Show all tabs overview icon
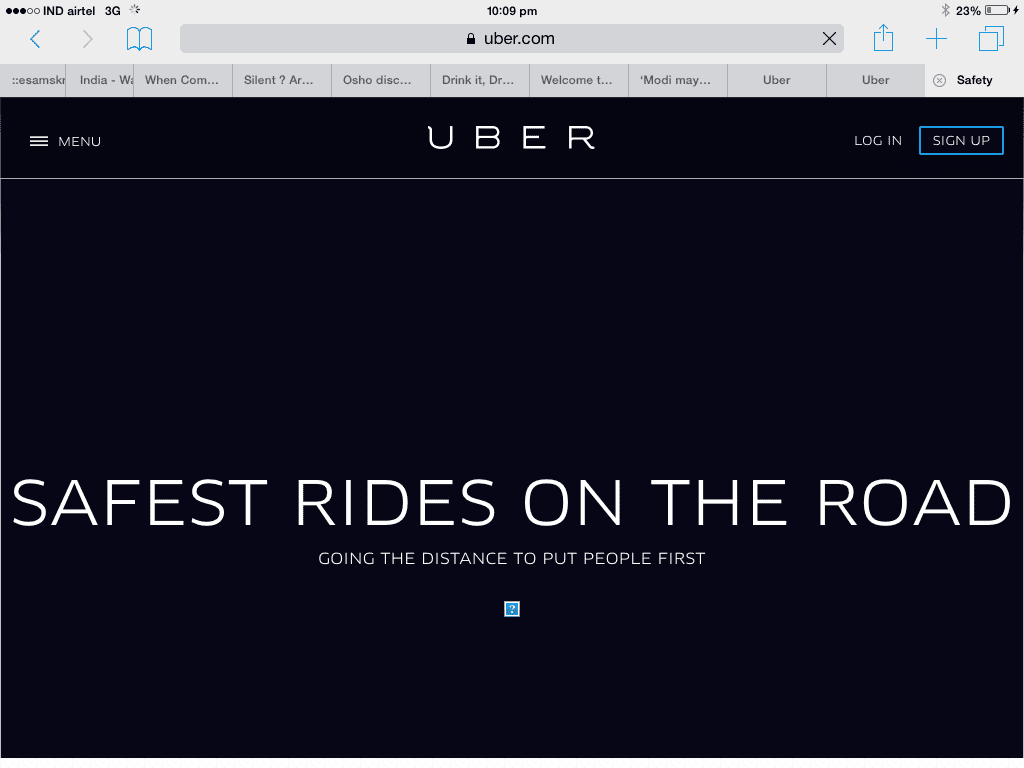Screen dimensions: 1024x768 coord(991,39)
